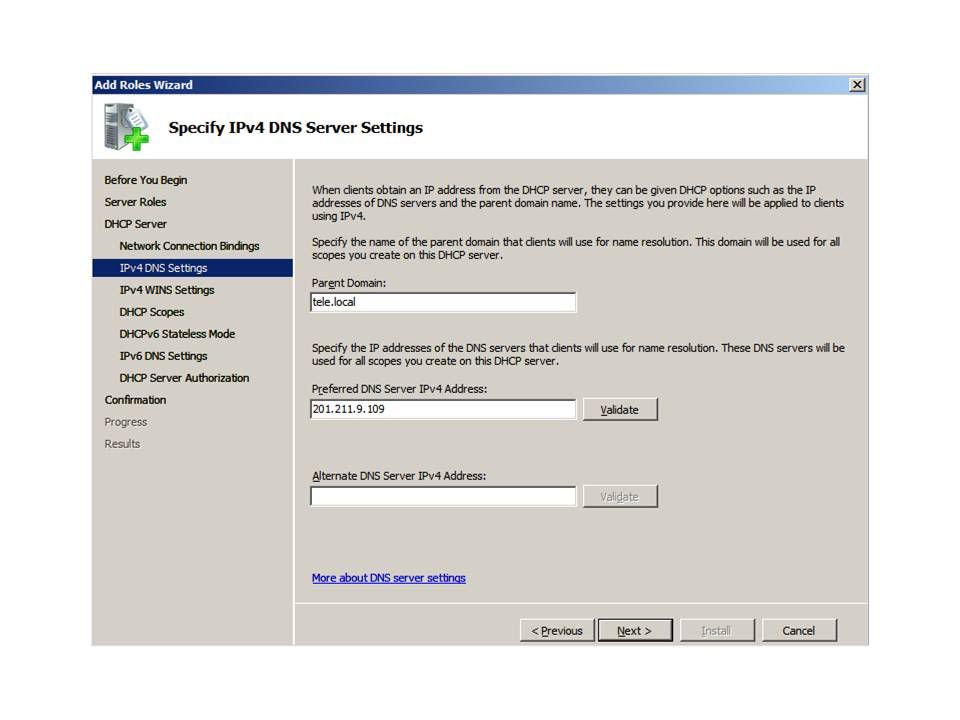The width and height of the screenshot is (960, 720).
Task: Go to DHCPv6 Stateless Mode
Action: 177,334
